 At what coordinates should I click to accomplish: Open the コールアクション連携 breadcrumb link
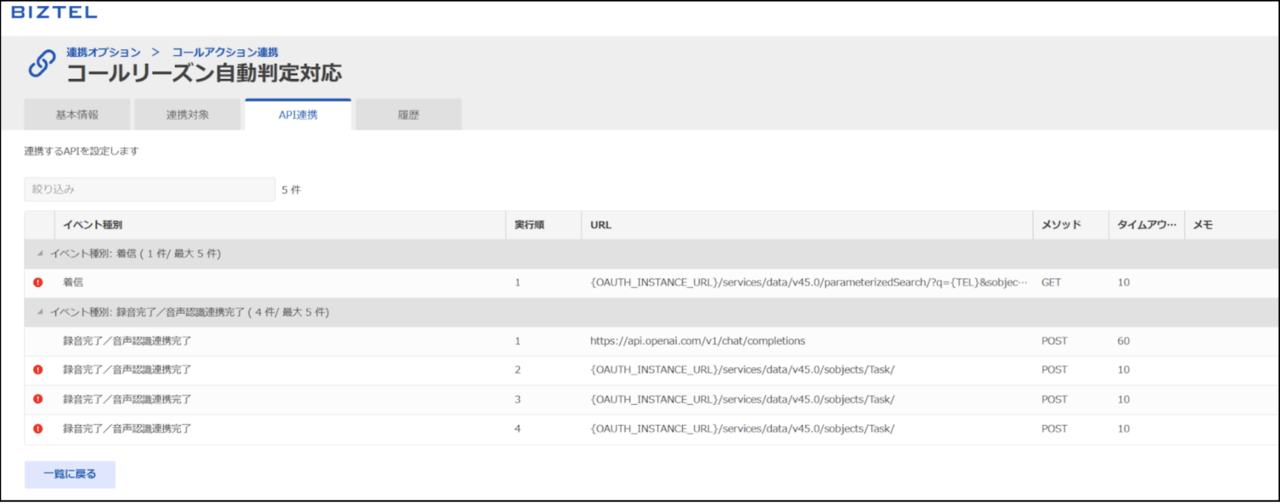[x=225, y=51]
